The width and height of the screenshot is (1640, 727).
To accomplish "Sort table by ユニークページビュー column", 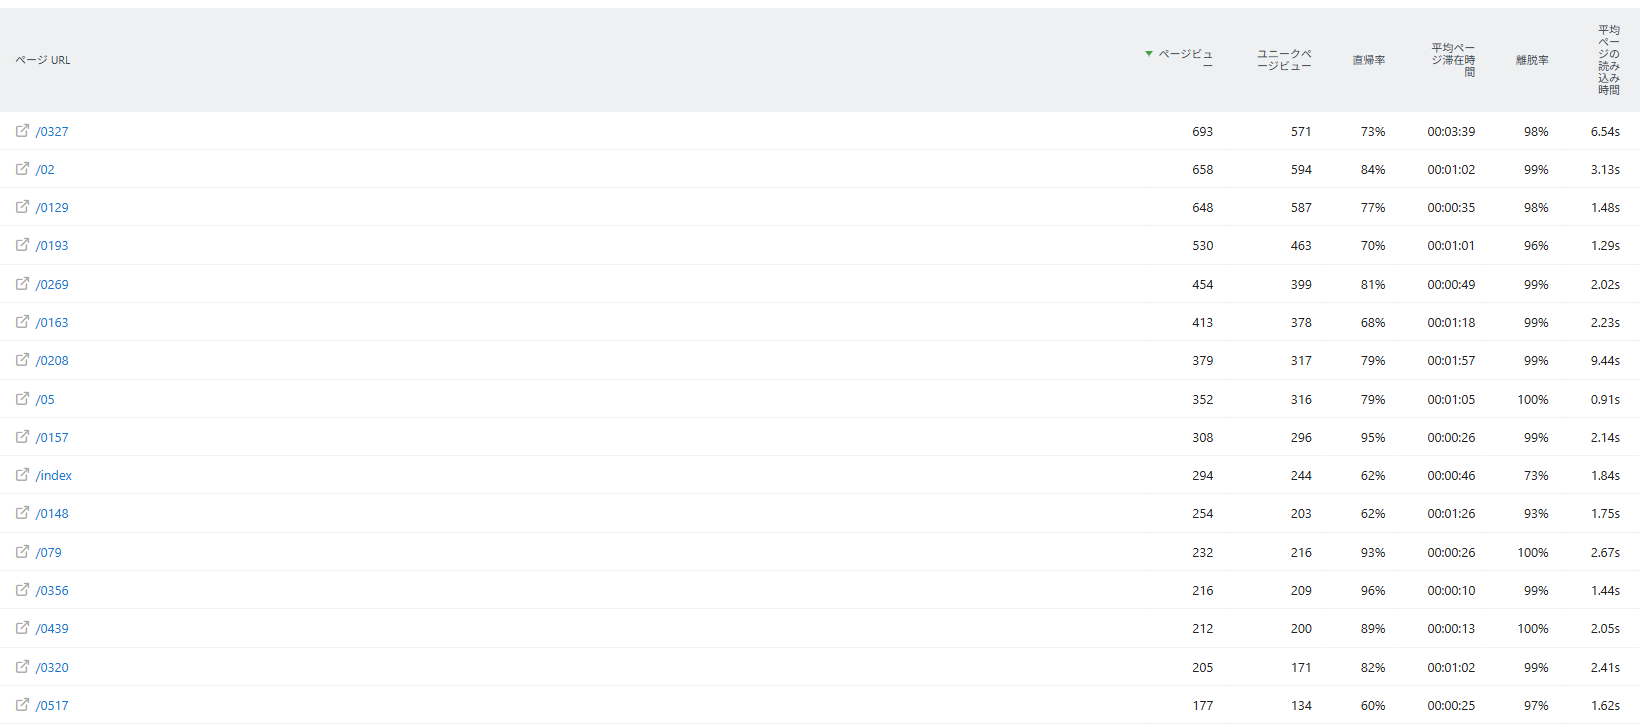I will pyautogui.click(x=1284, y=60).
